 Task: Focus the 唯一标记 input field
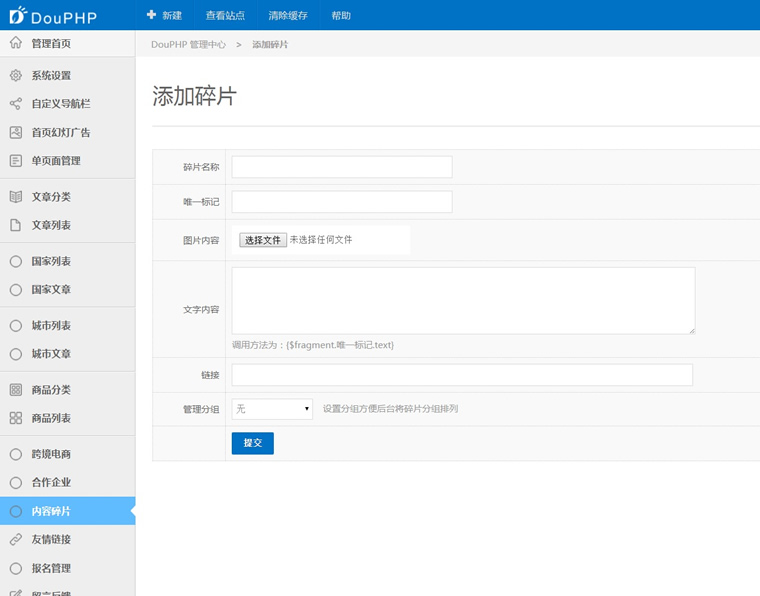tap(342, 202)
